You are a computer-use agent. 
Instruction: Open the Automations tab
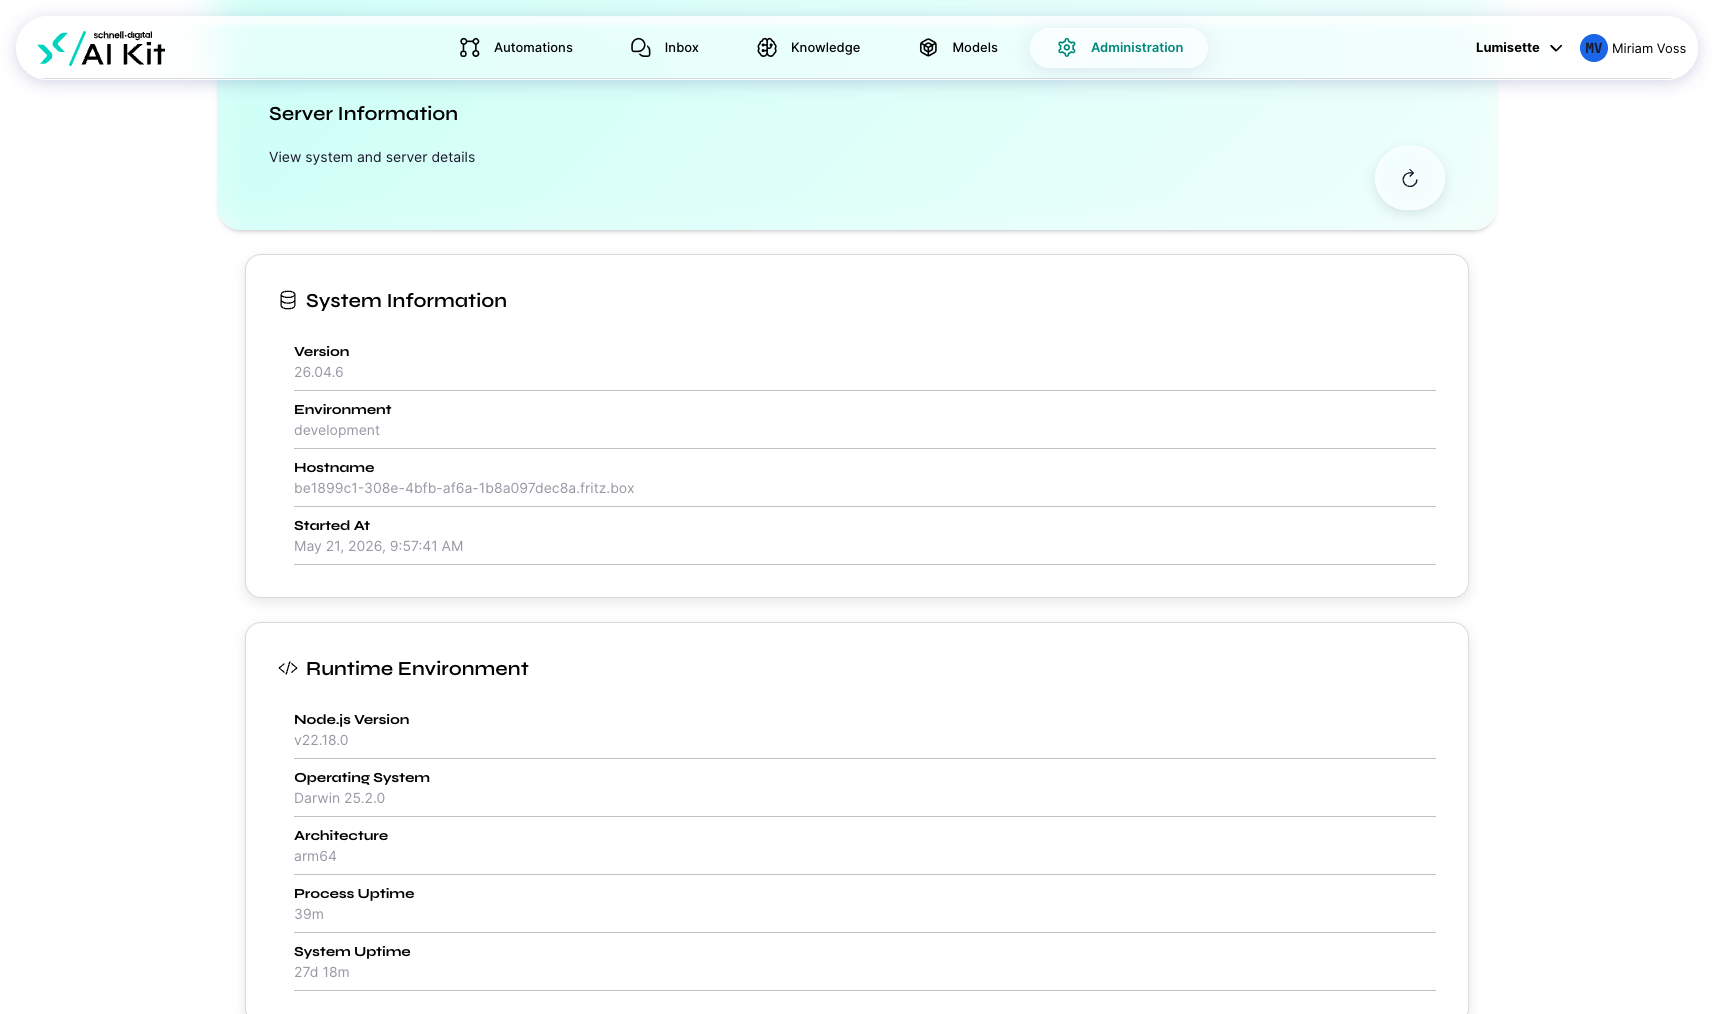tap(516, 48)
